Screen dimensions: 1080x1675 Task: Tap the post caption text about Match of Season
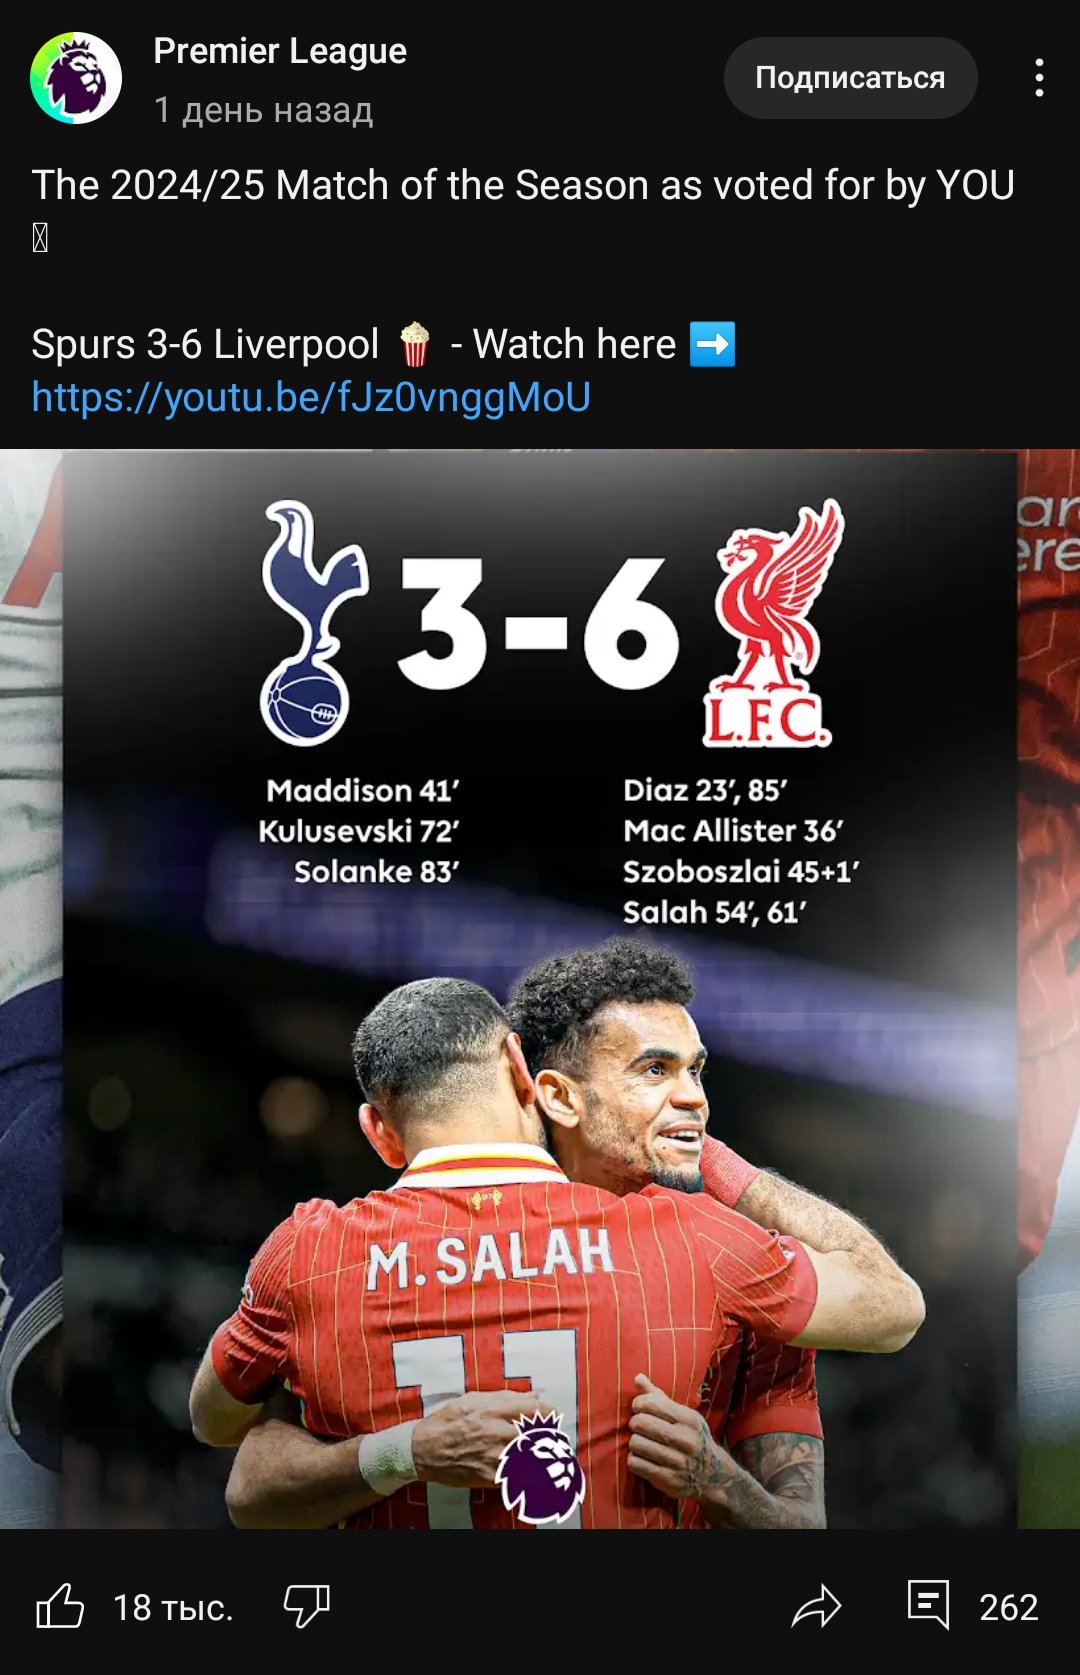[523, 185]
